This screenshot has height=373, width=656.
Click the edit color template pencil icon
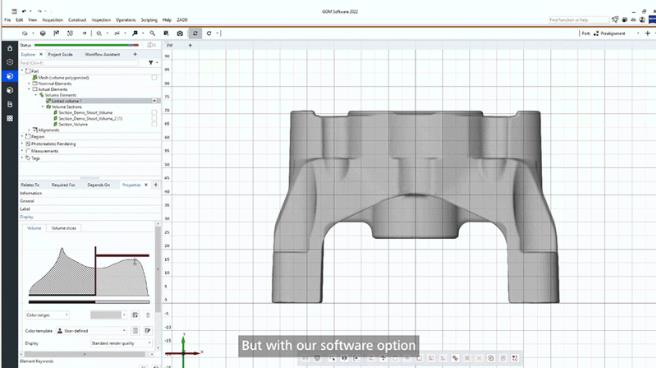point(147,331)
